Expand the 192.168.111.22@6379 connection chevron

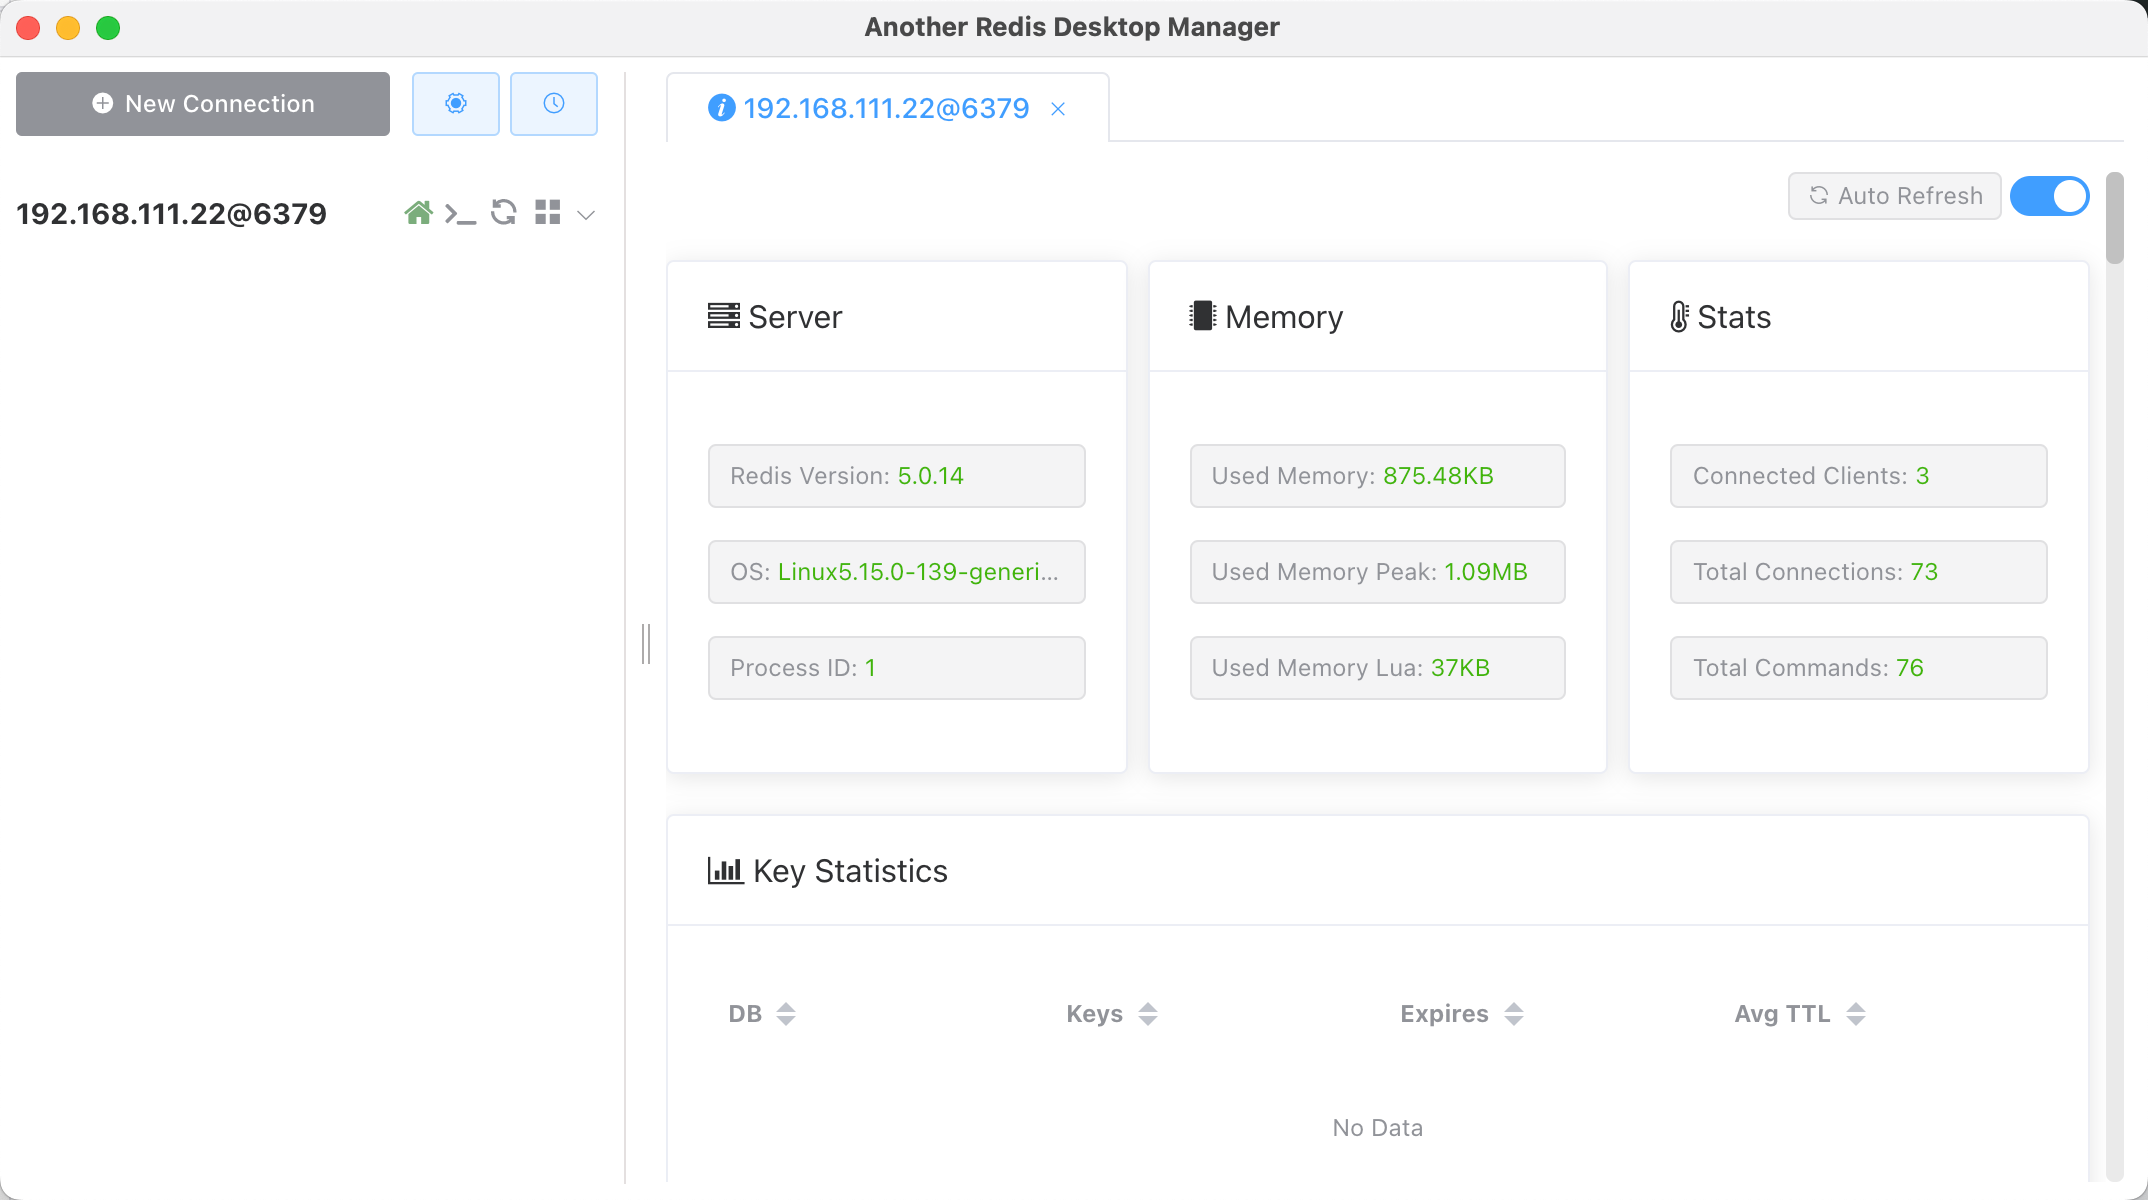coord(587,215)
